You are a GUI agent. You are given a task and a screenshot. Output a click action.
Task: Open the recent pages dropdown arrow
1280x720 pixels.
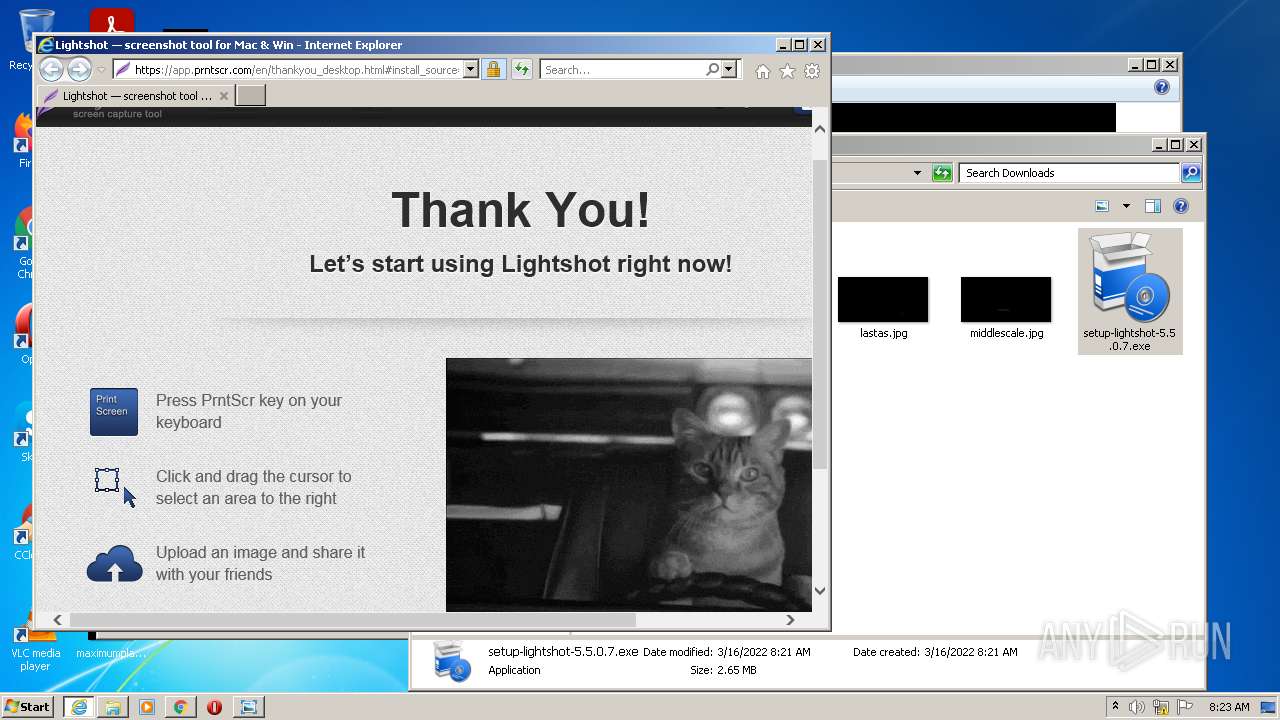click(x=101, y=70)
